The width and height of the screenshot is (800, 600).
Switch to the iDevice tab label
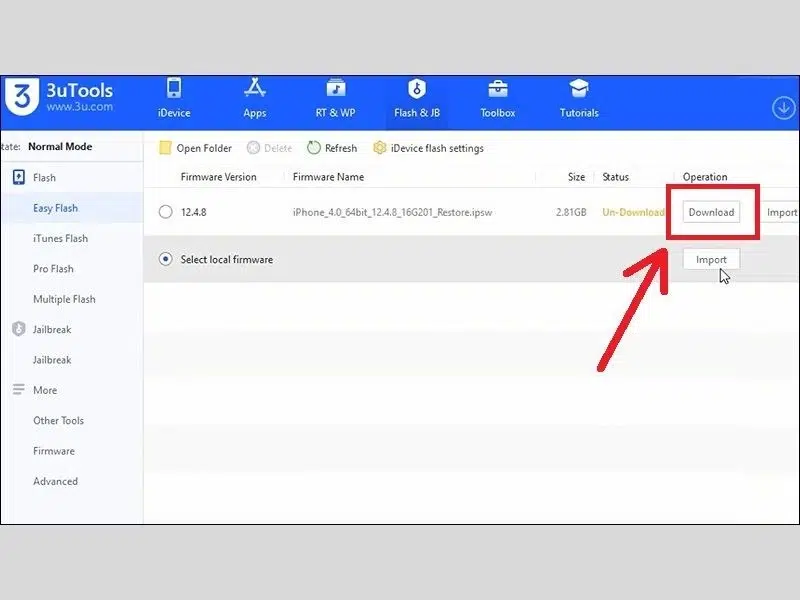(x=174, y=113)
